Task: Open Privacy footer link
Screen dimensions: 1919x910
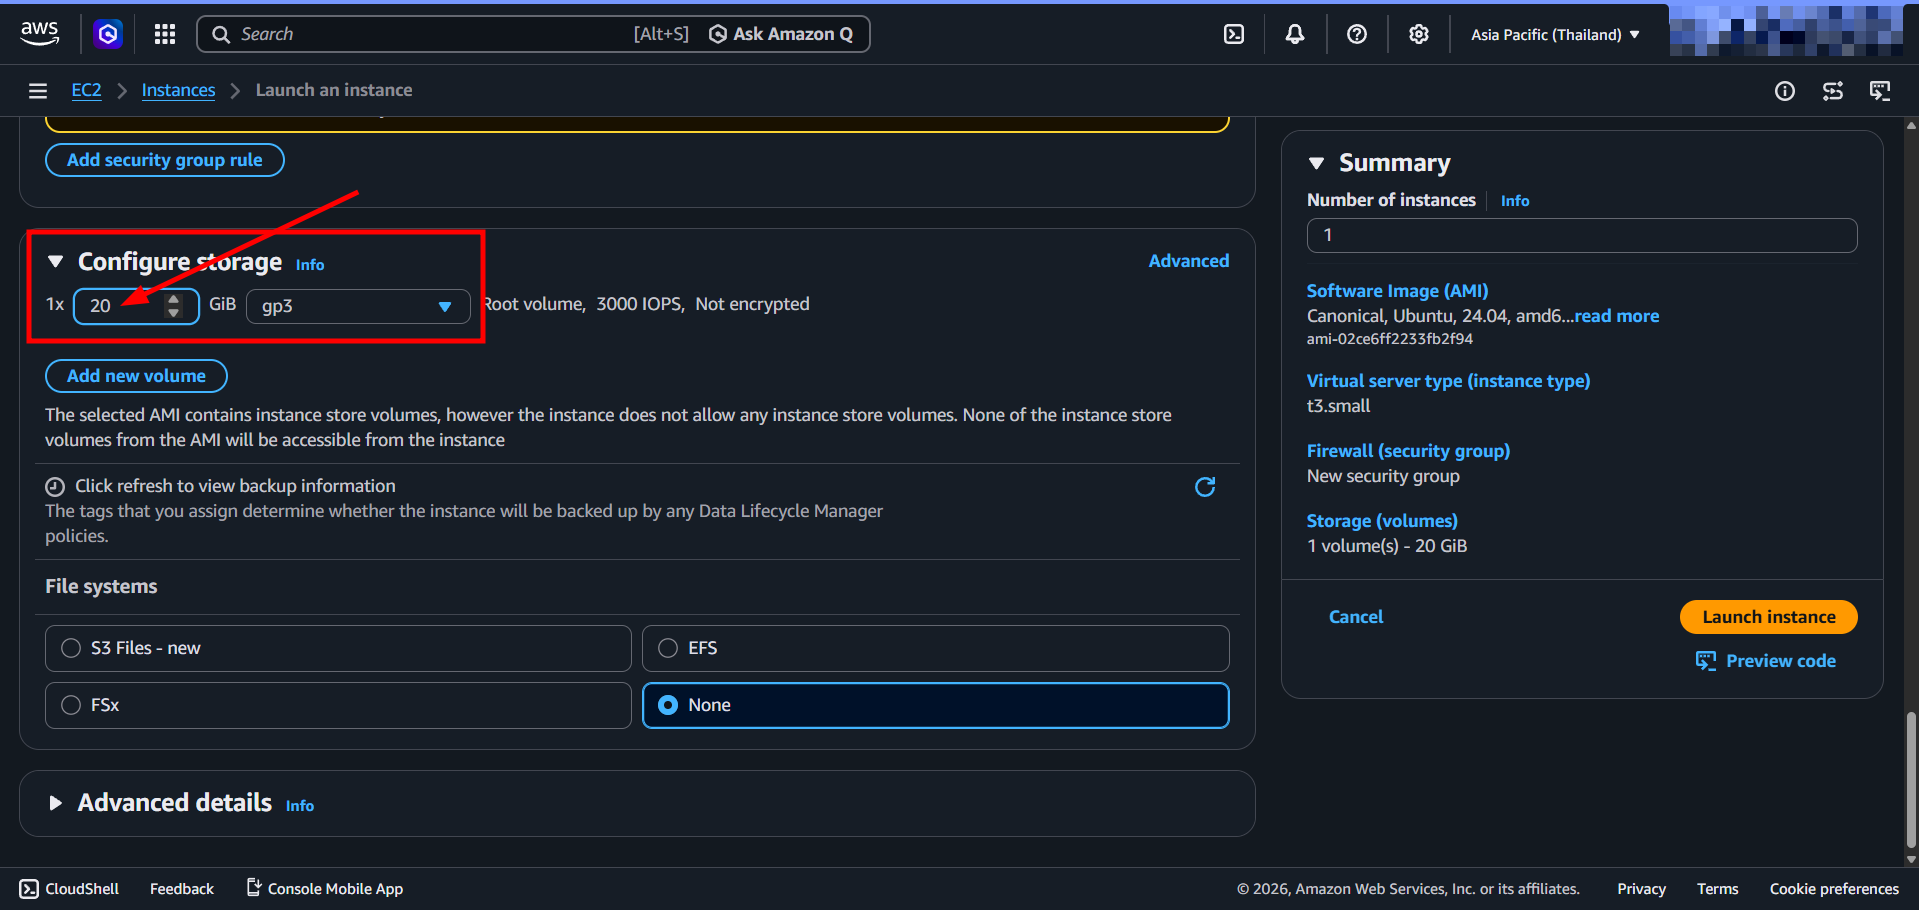Action: tap(1641, 889)
